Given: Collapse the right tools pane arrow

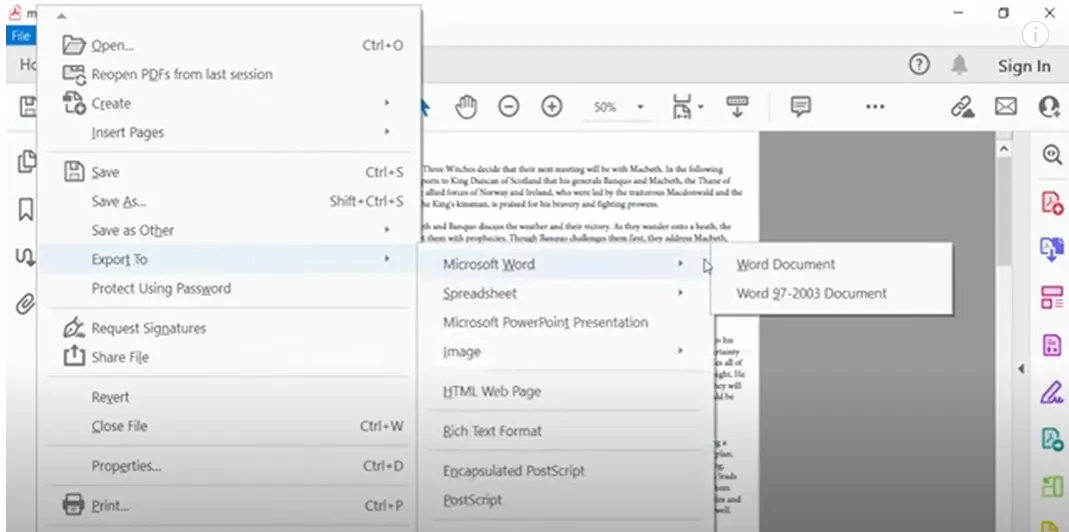Looking at the screenshot, I should [x=1021, y=369].
